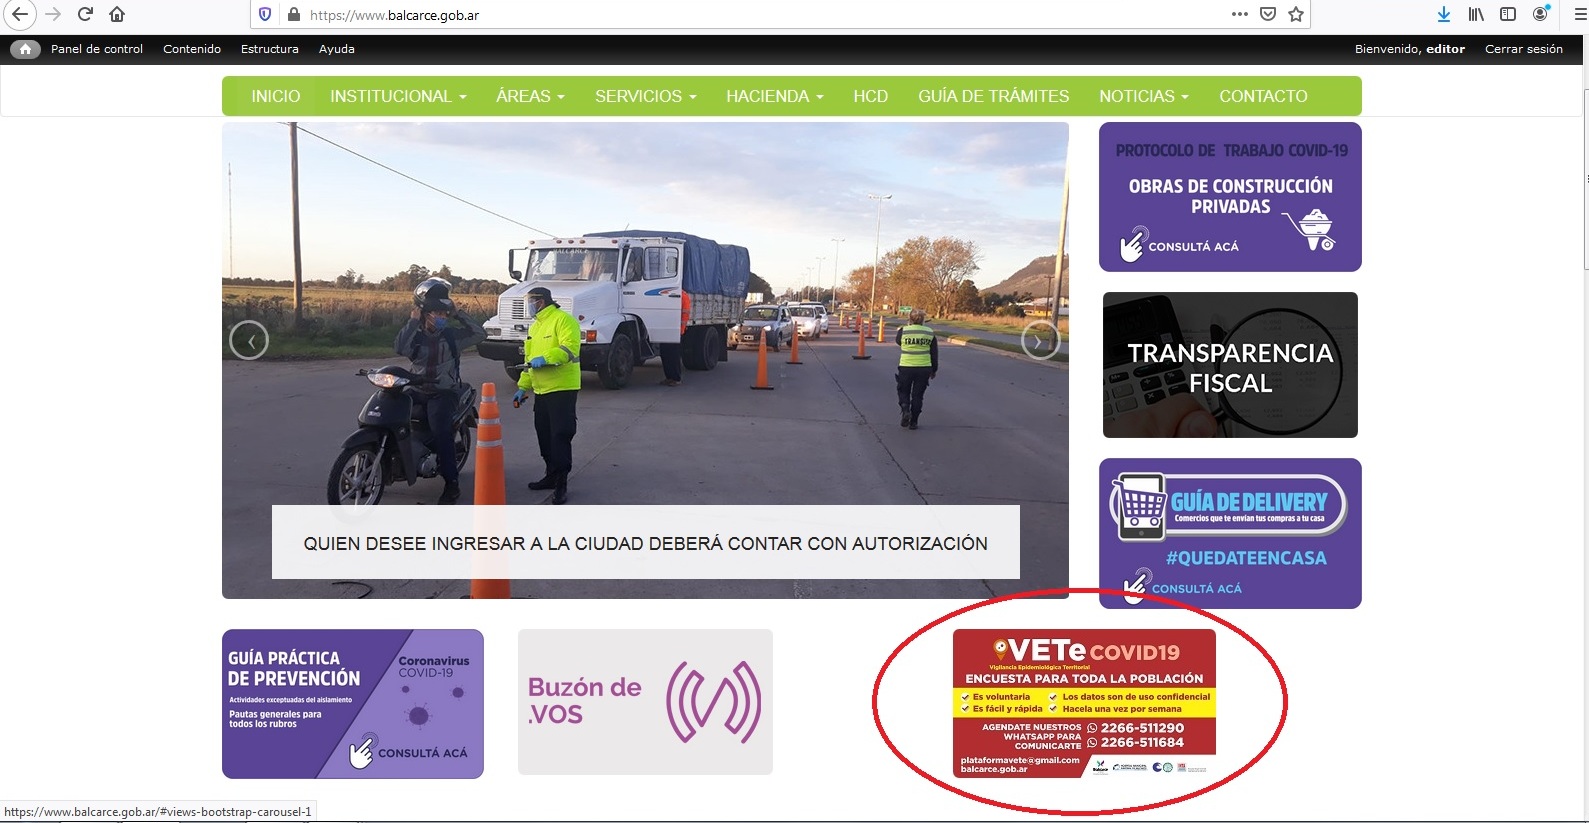Expand the INSTITUCIONAL dropdown menu
This screenshot has height=823, width=1589.
tap(398, 96)
